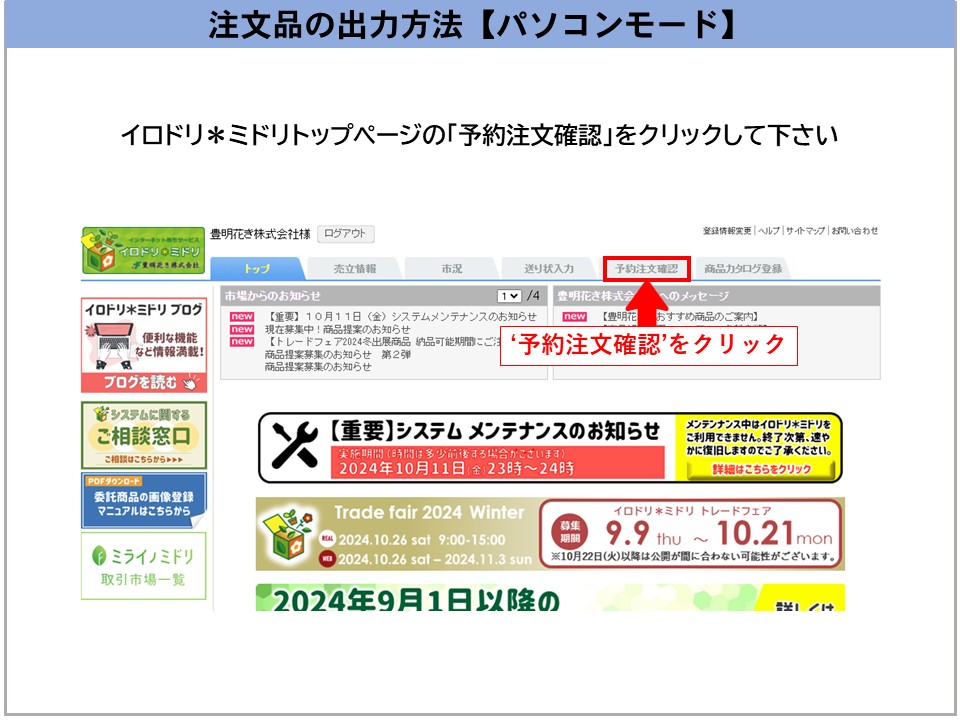Click 詳細はこちらをクリック on the maintenance banner
The image size is (960, 720).
point(762,469)
